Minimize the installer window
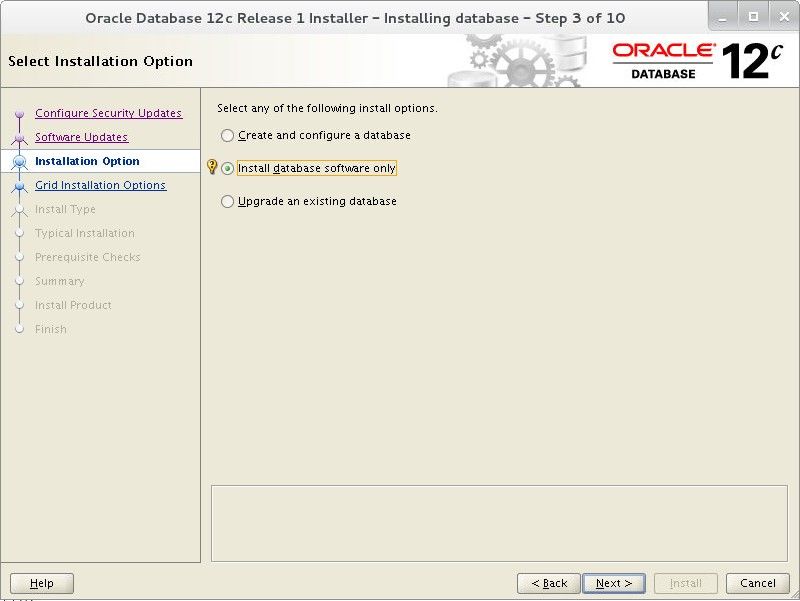The image size is (800, 601). click(x=722, y=17)
